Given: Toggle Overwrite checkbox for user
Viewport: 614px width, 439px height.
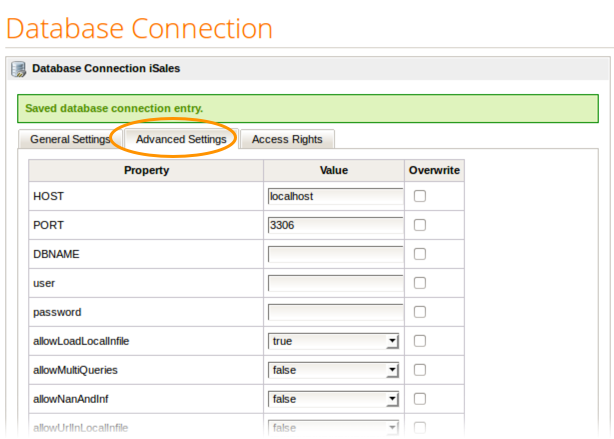Looking at the screenshot, I should click(x=420, y=283).
